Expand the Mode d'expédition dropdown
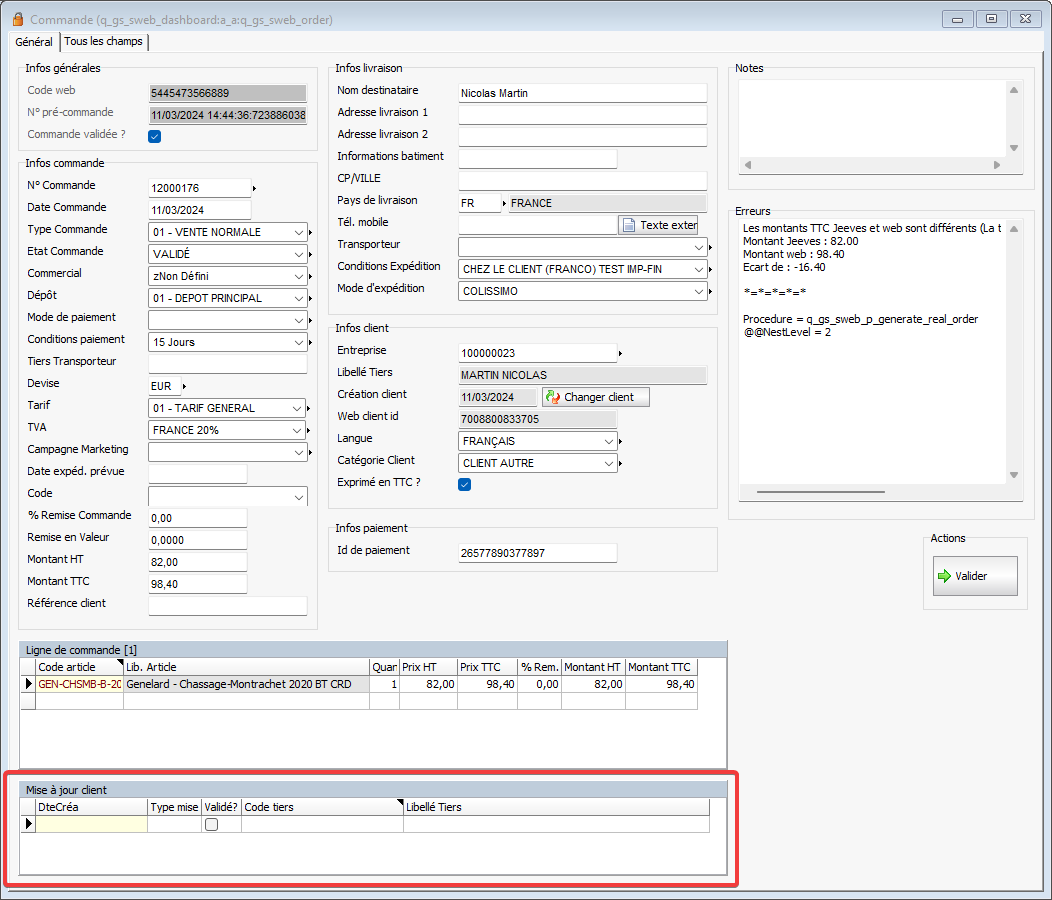Screen dimensions: 1052x900 click(x=699, y=291)
